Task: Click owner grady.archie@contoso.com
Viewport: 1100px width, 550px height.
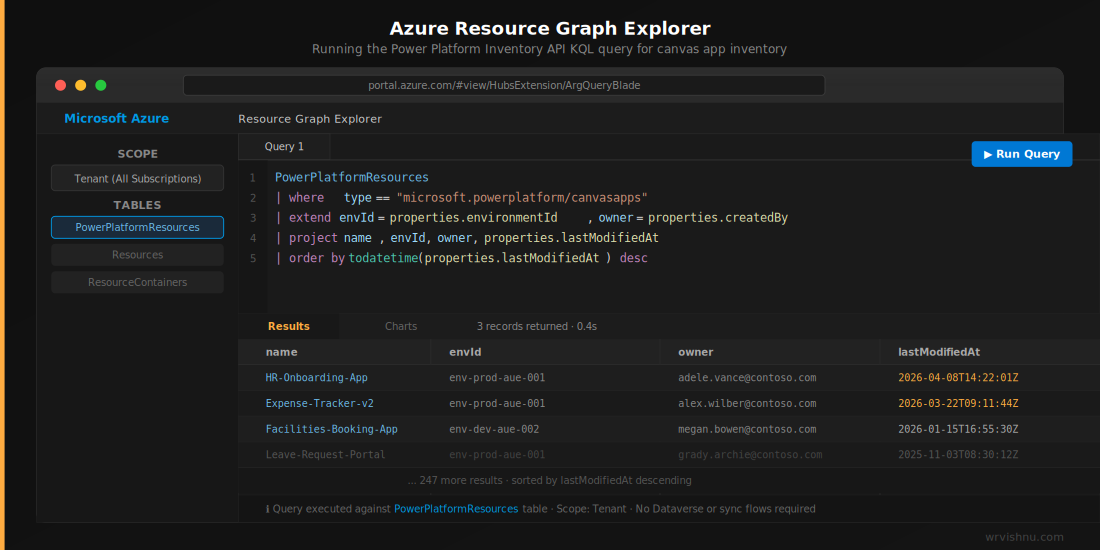Action: pyautogui.click(x=750, y=455)
